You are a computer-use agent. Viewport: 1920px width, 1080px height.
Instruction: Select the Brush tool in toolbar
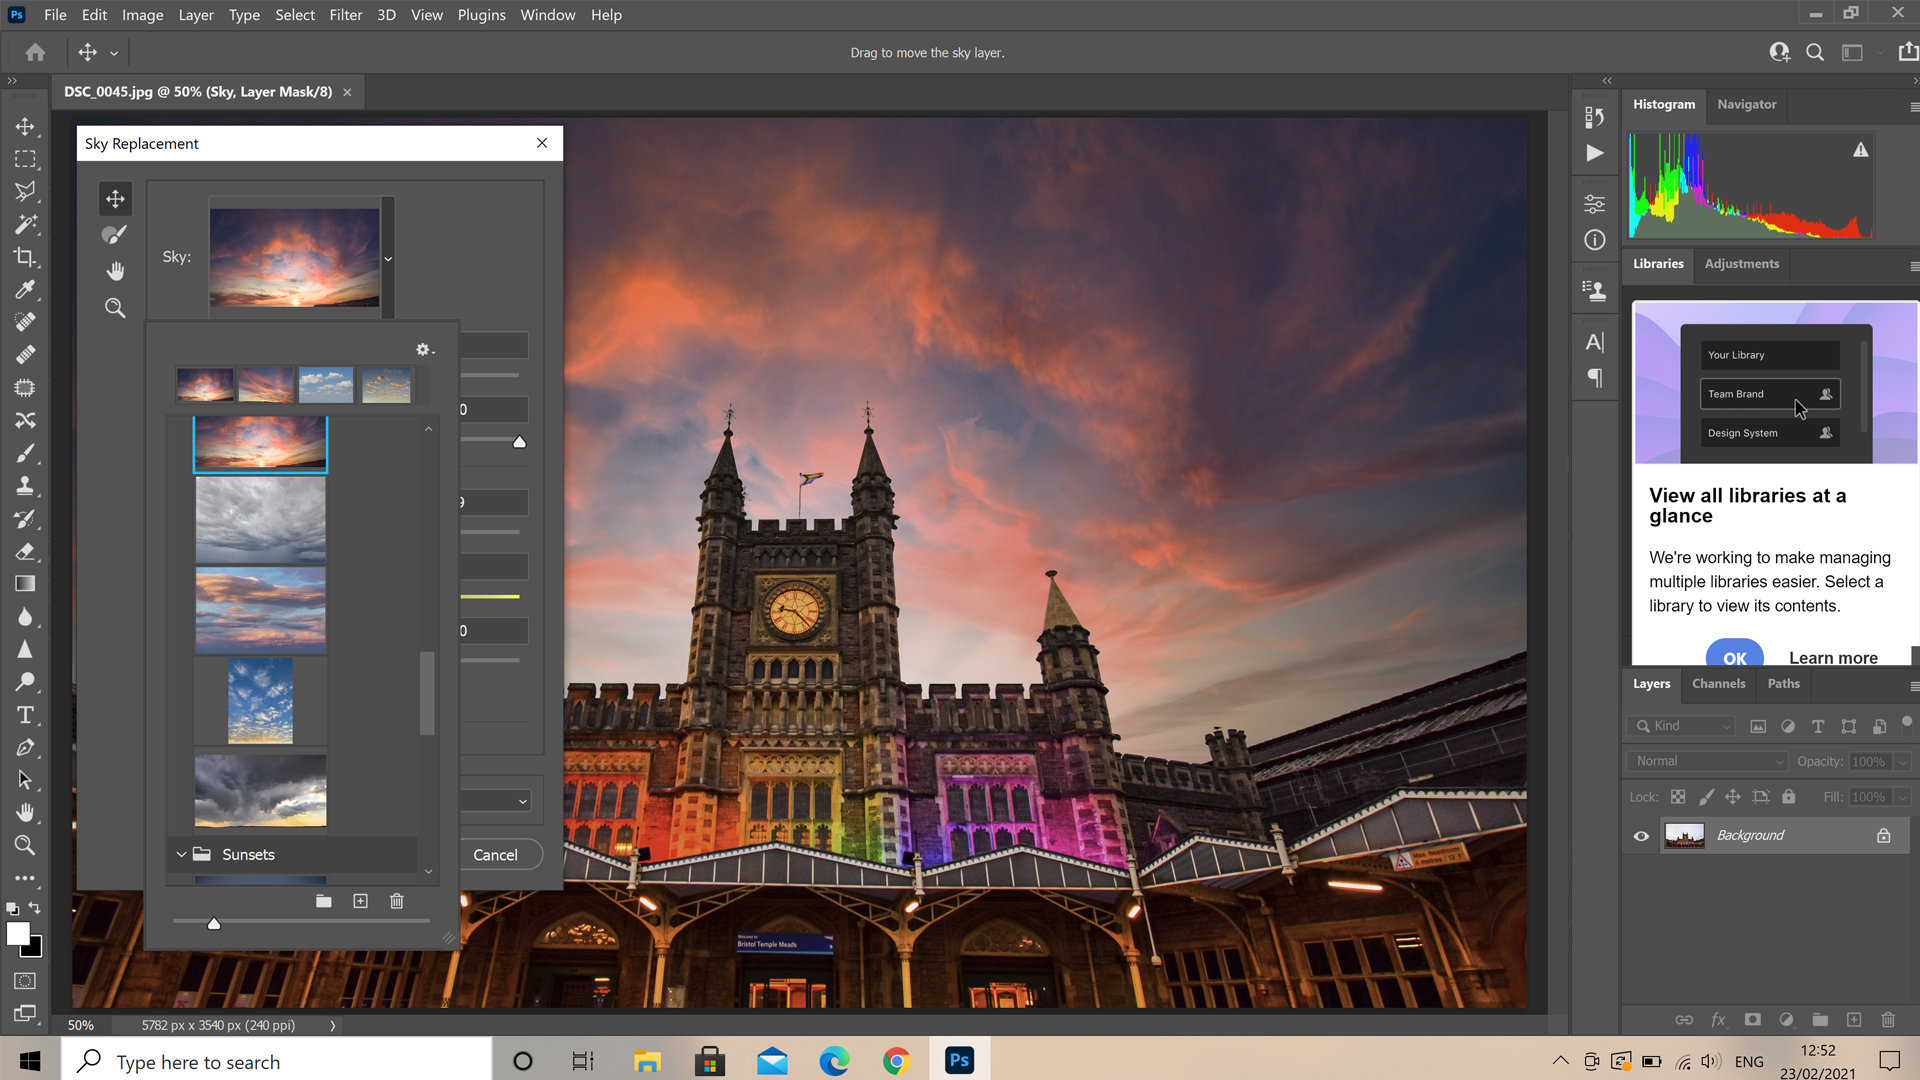[x=25, y=452]
